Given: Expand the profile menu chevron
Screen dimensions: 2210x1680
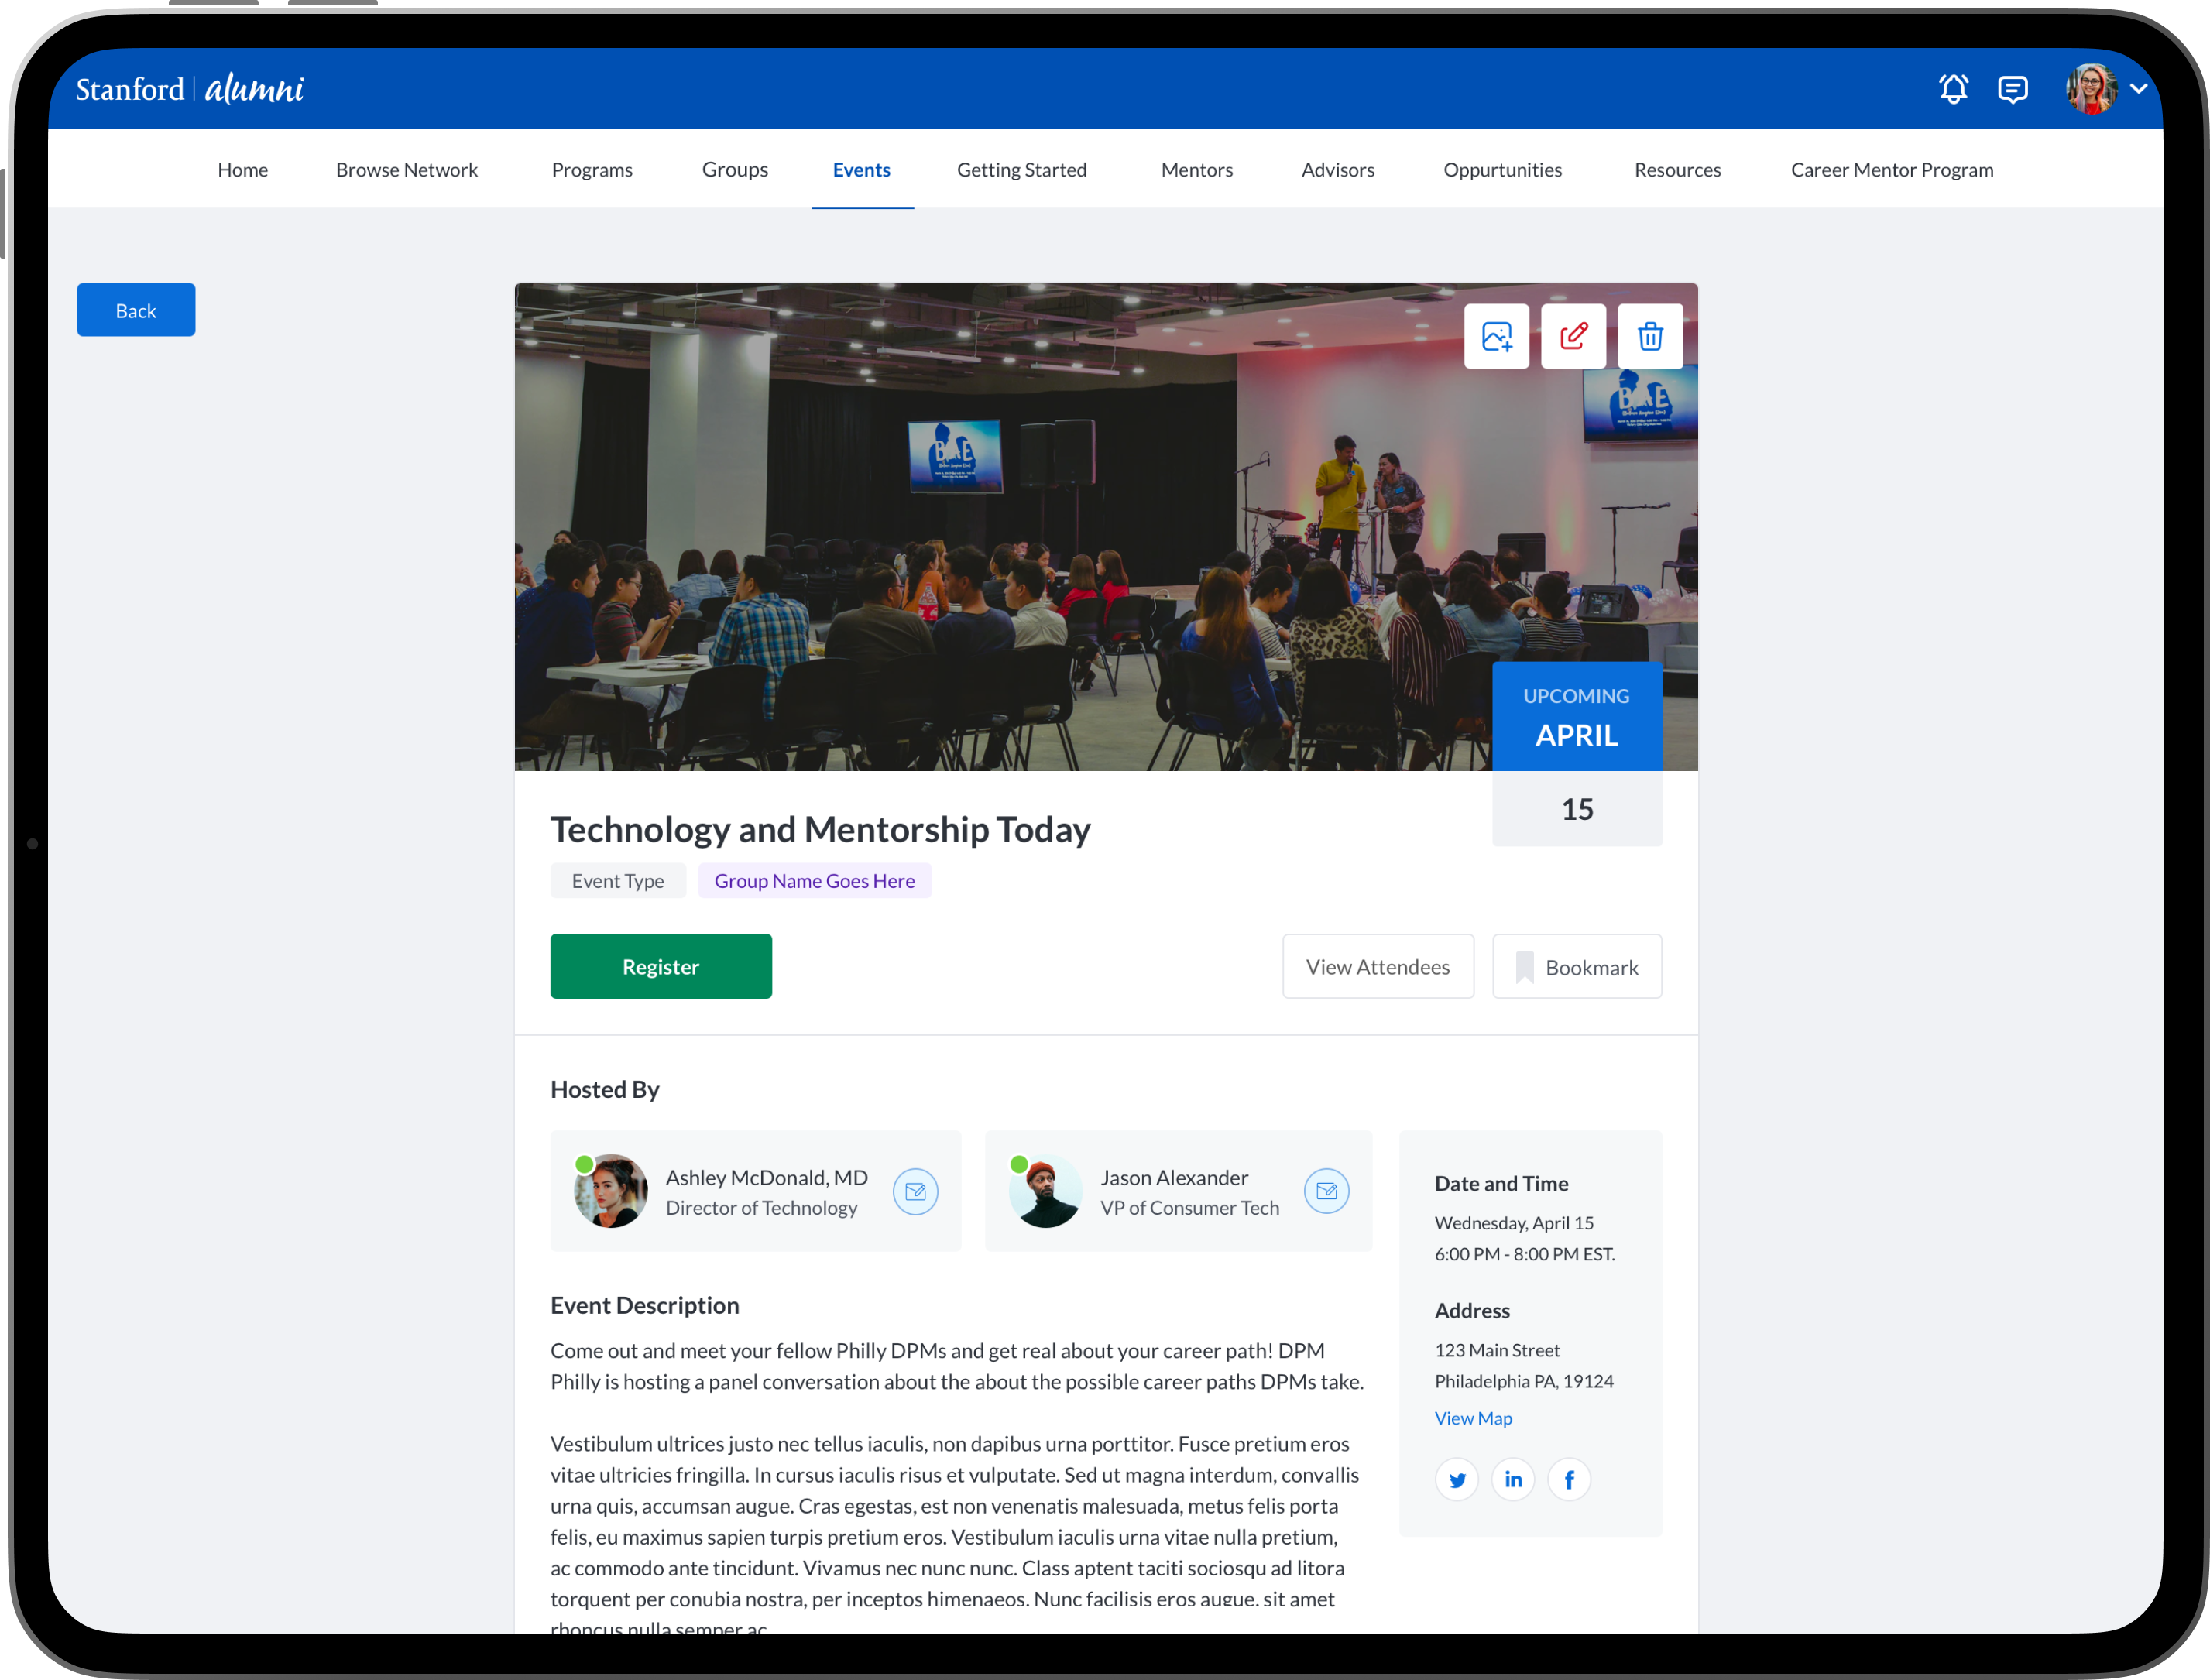Looking at the screenshot, I should click(x=2139, y=89).
